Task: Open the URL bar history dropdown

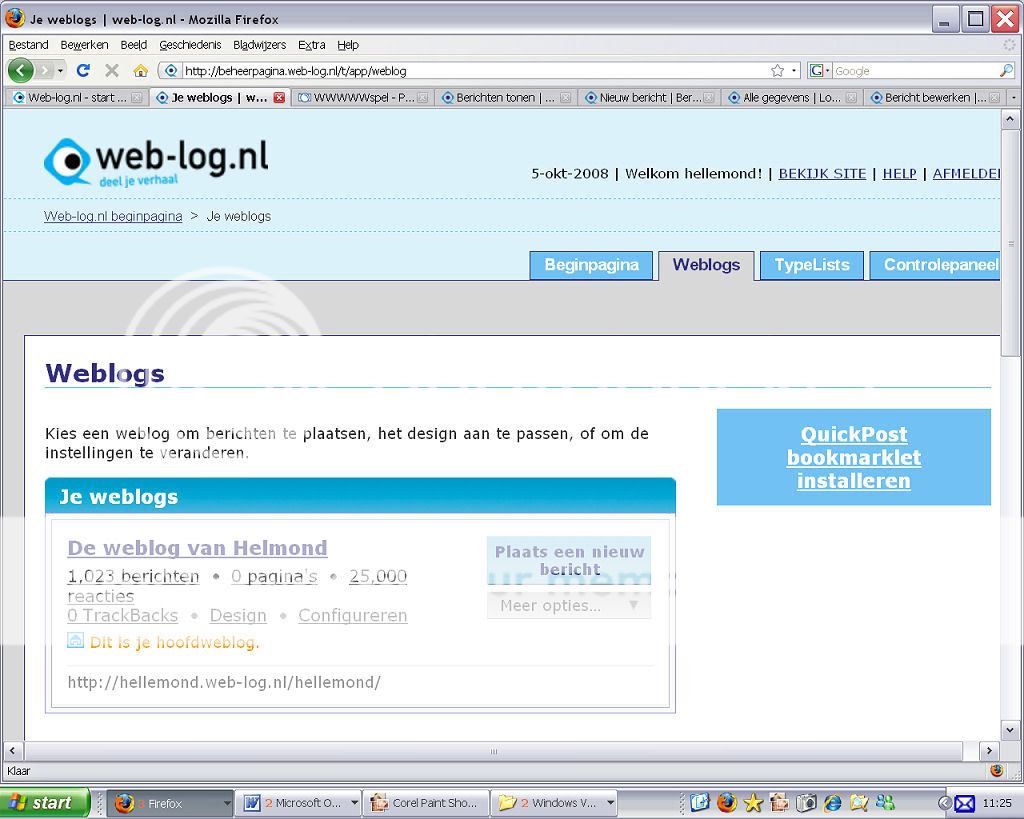Action: click(x=795, y=71)
